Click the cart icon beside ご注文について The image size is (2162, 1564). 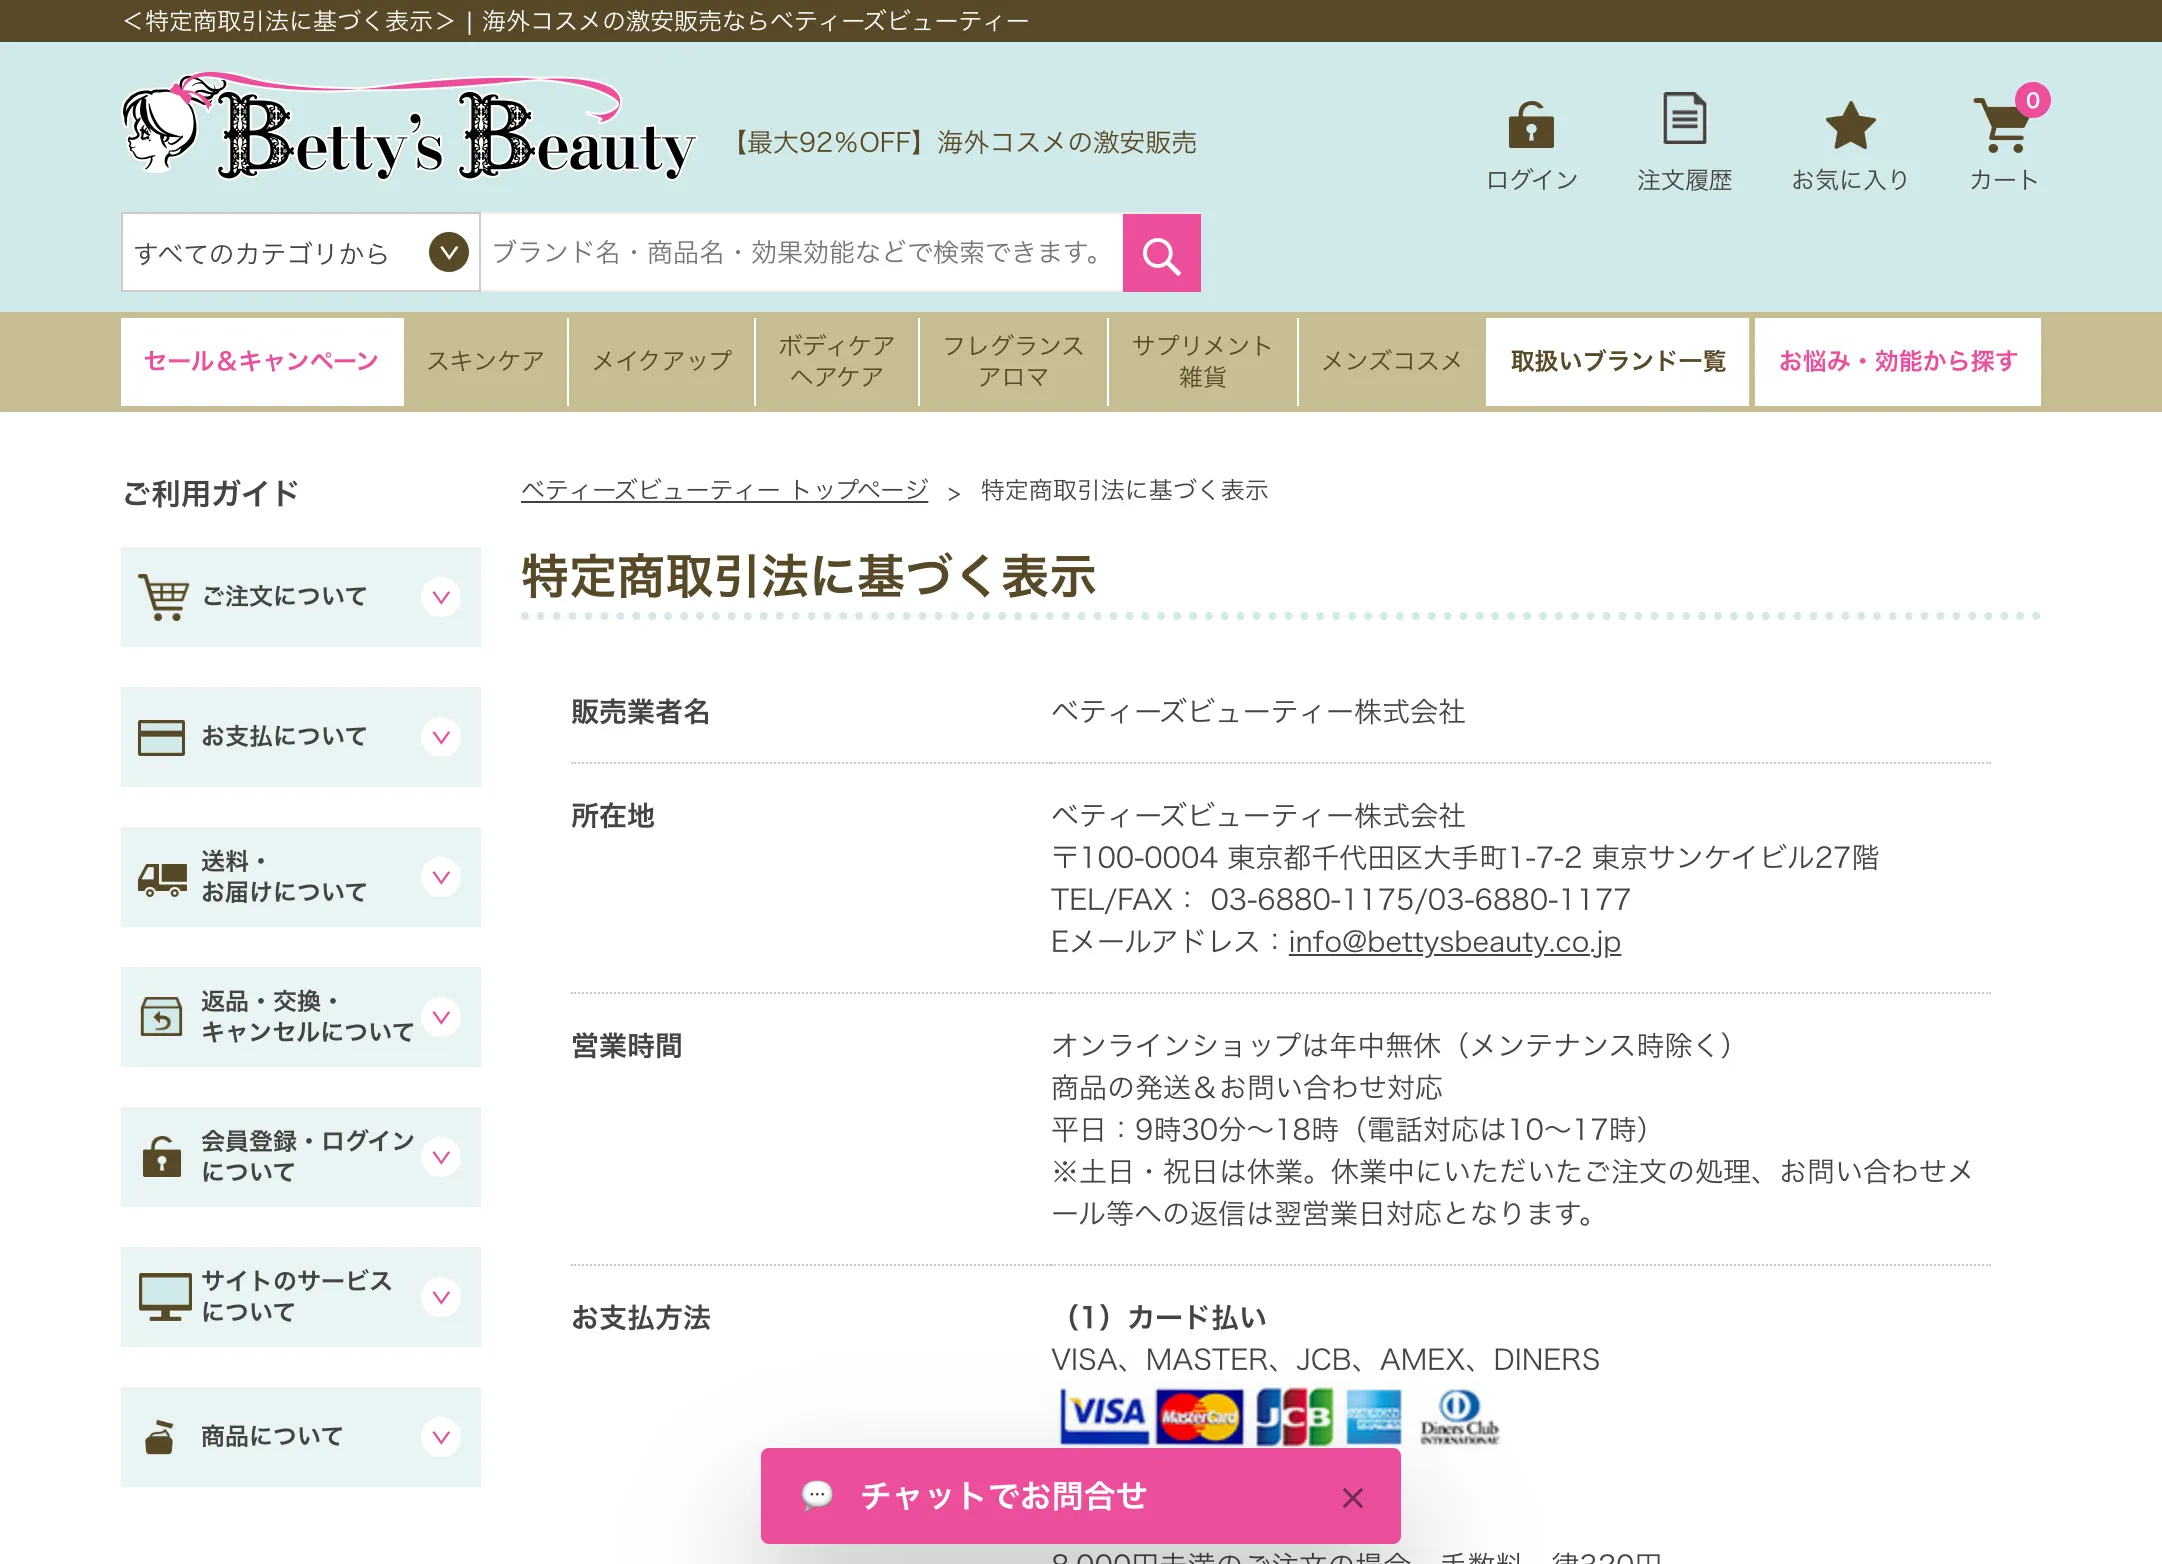163,595
